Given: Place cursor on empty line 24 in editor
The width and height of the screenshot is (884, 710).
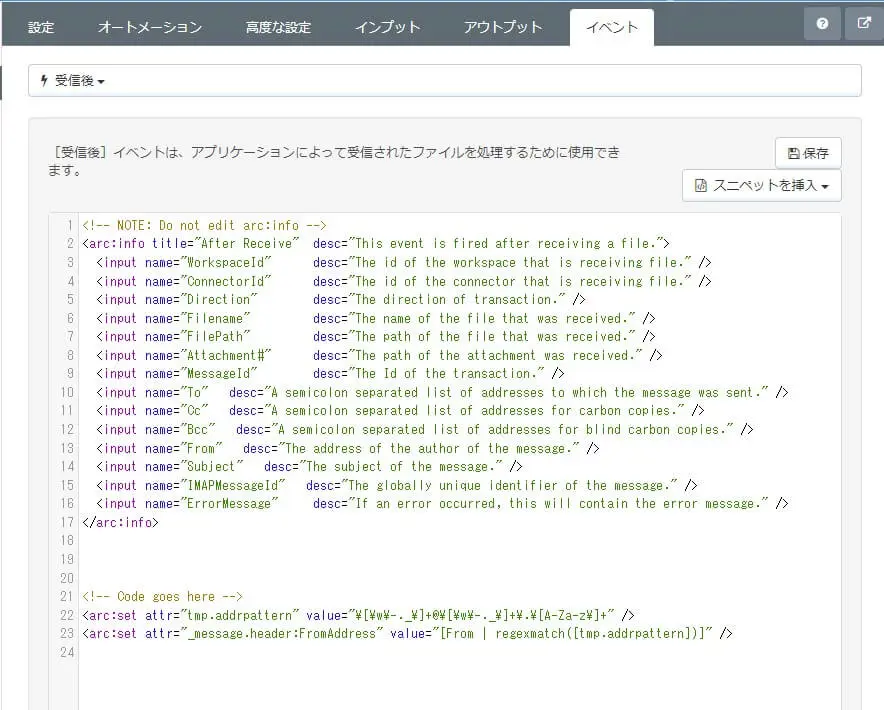Looking at the screenshot, I should tap(300, 652).
